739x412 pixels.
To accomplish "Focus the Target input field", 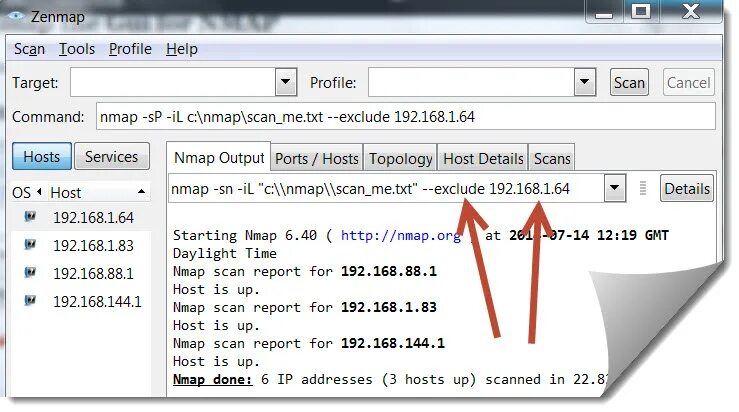I will (173, 82).
